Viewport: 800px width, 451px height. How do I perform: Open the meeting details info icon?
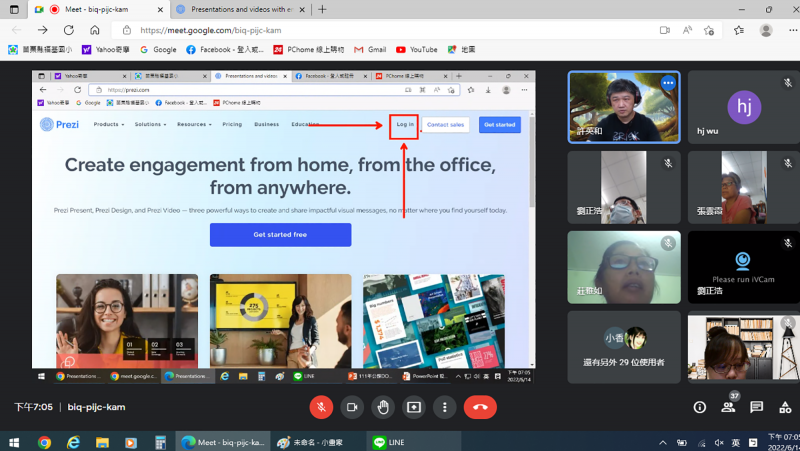pos(700,407)
